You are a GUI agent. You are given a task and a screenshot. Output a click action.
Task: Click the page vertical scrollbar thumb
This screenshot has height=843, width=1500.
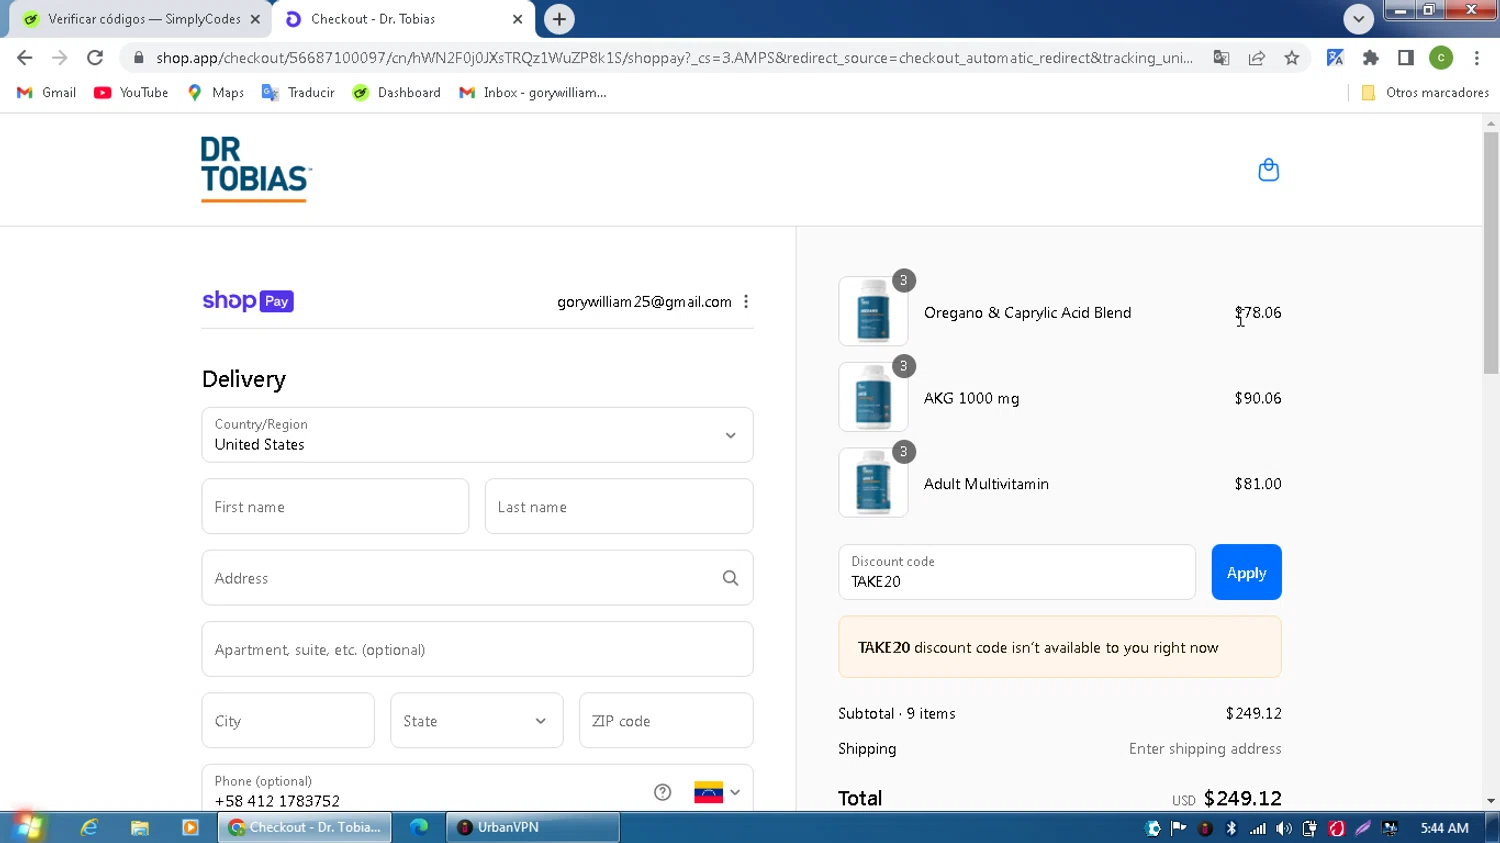tap(1491, 252)
